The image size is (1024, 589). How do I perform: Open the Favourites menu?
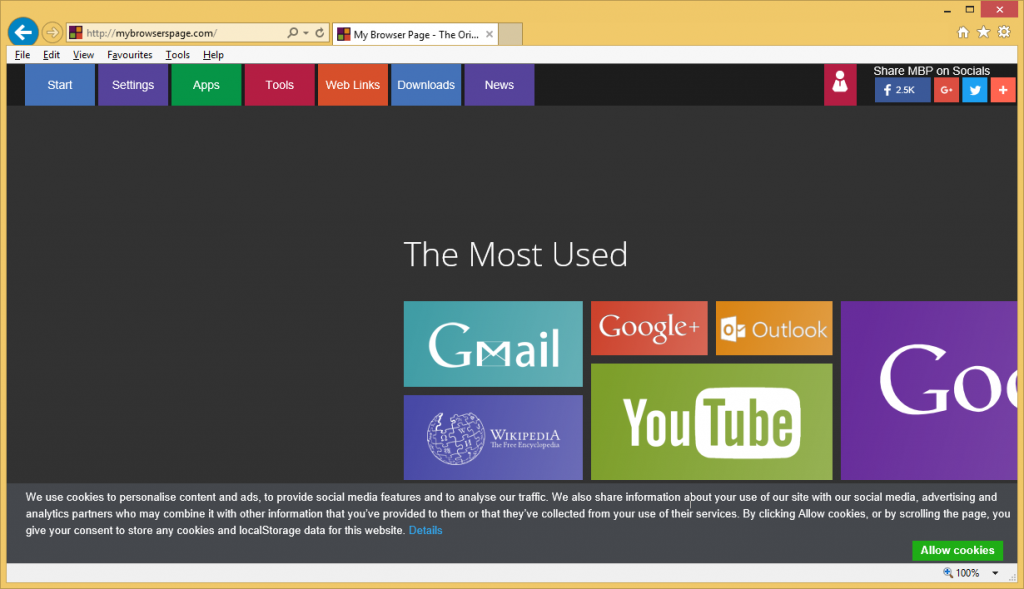(130, 55)
